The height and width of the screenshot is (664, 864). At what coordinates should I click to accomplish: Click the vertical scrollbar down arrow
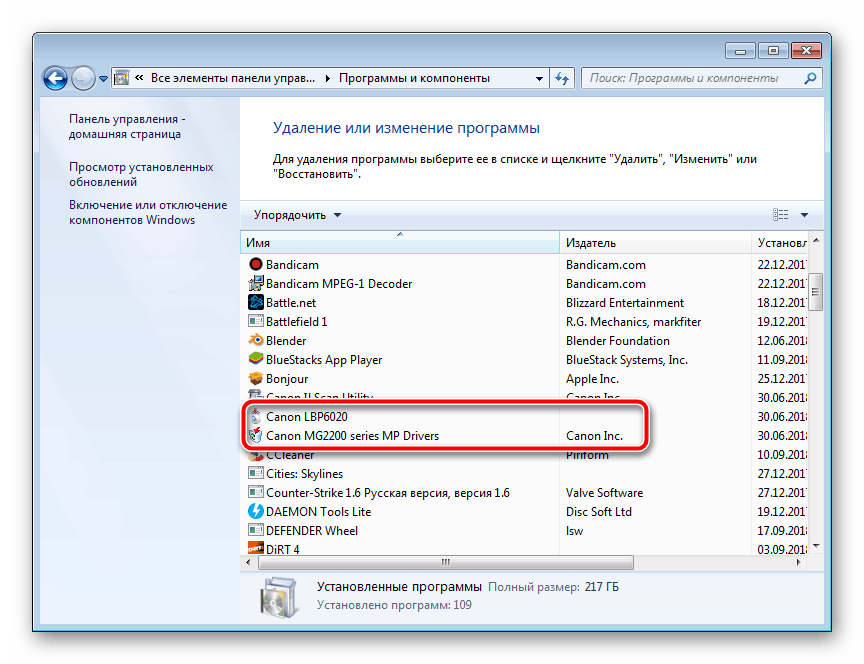[816, 546]
